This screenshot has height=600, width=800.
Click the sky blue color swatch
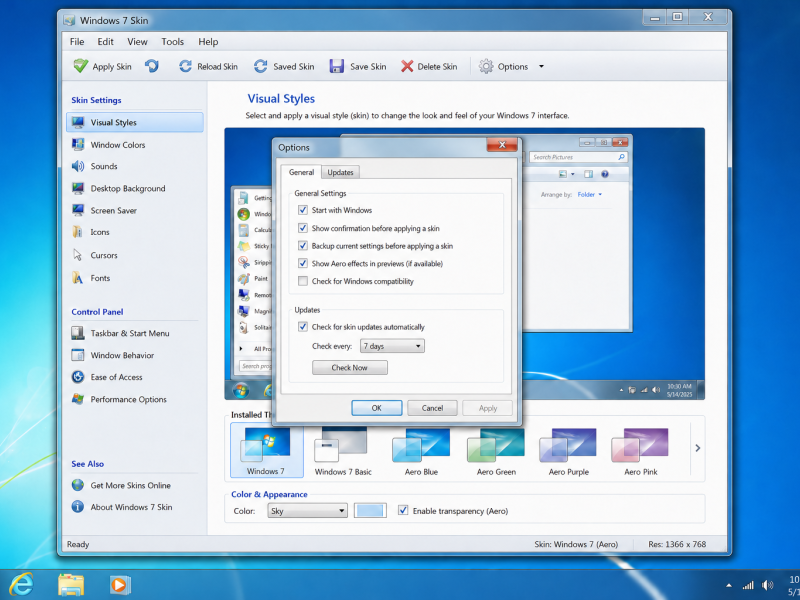(370, 511)
